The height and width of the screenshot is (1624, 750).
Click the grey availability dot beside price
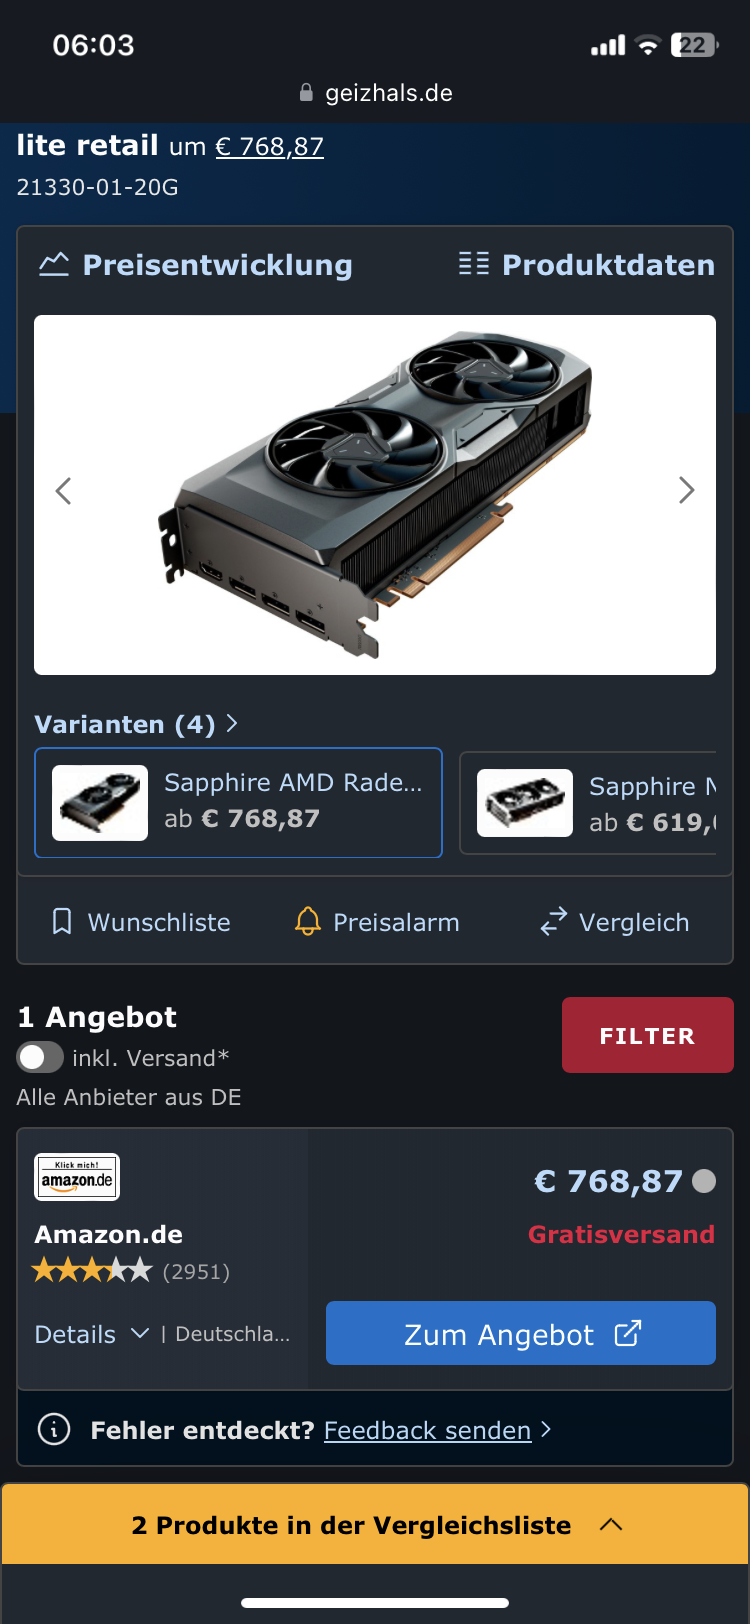pyautogui.click(x=704, y=1181)
